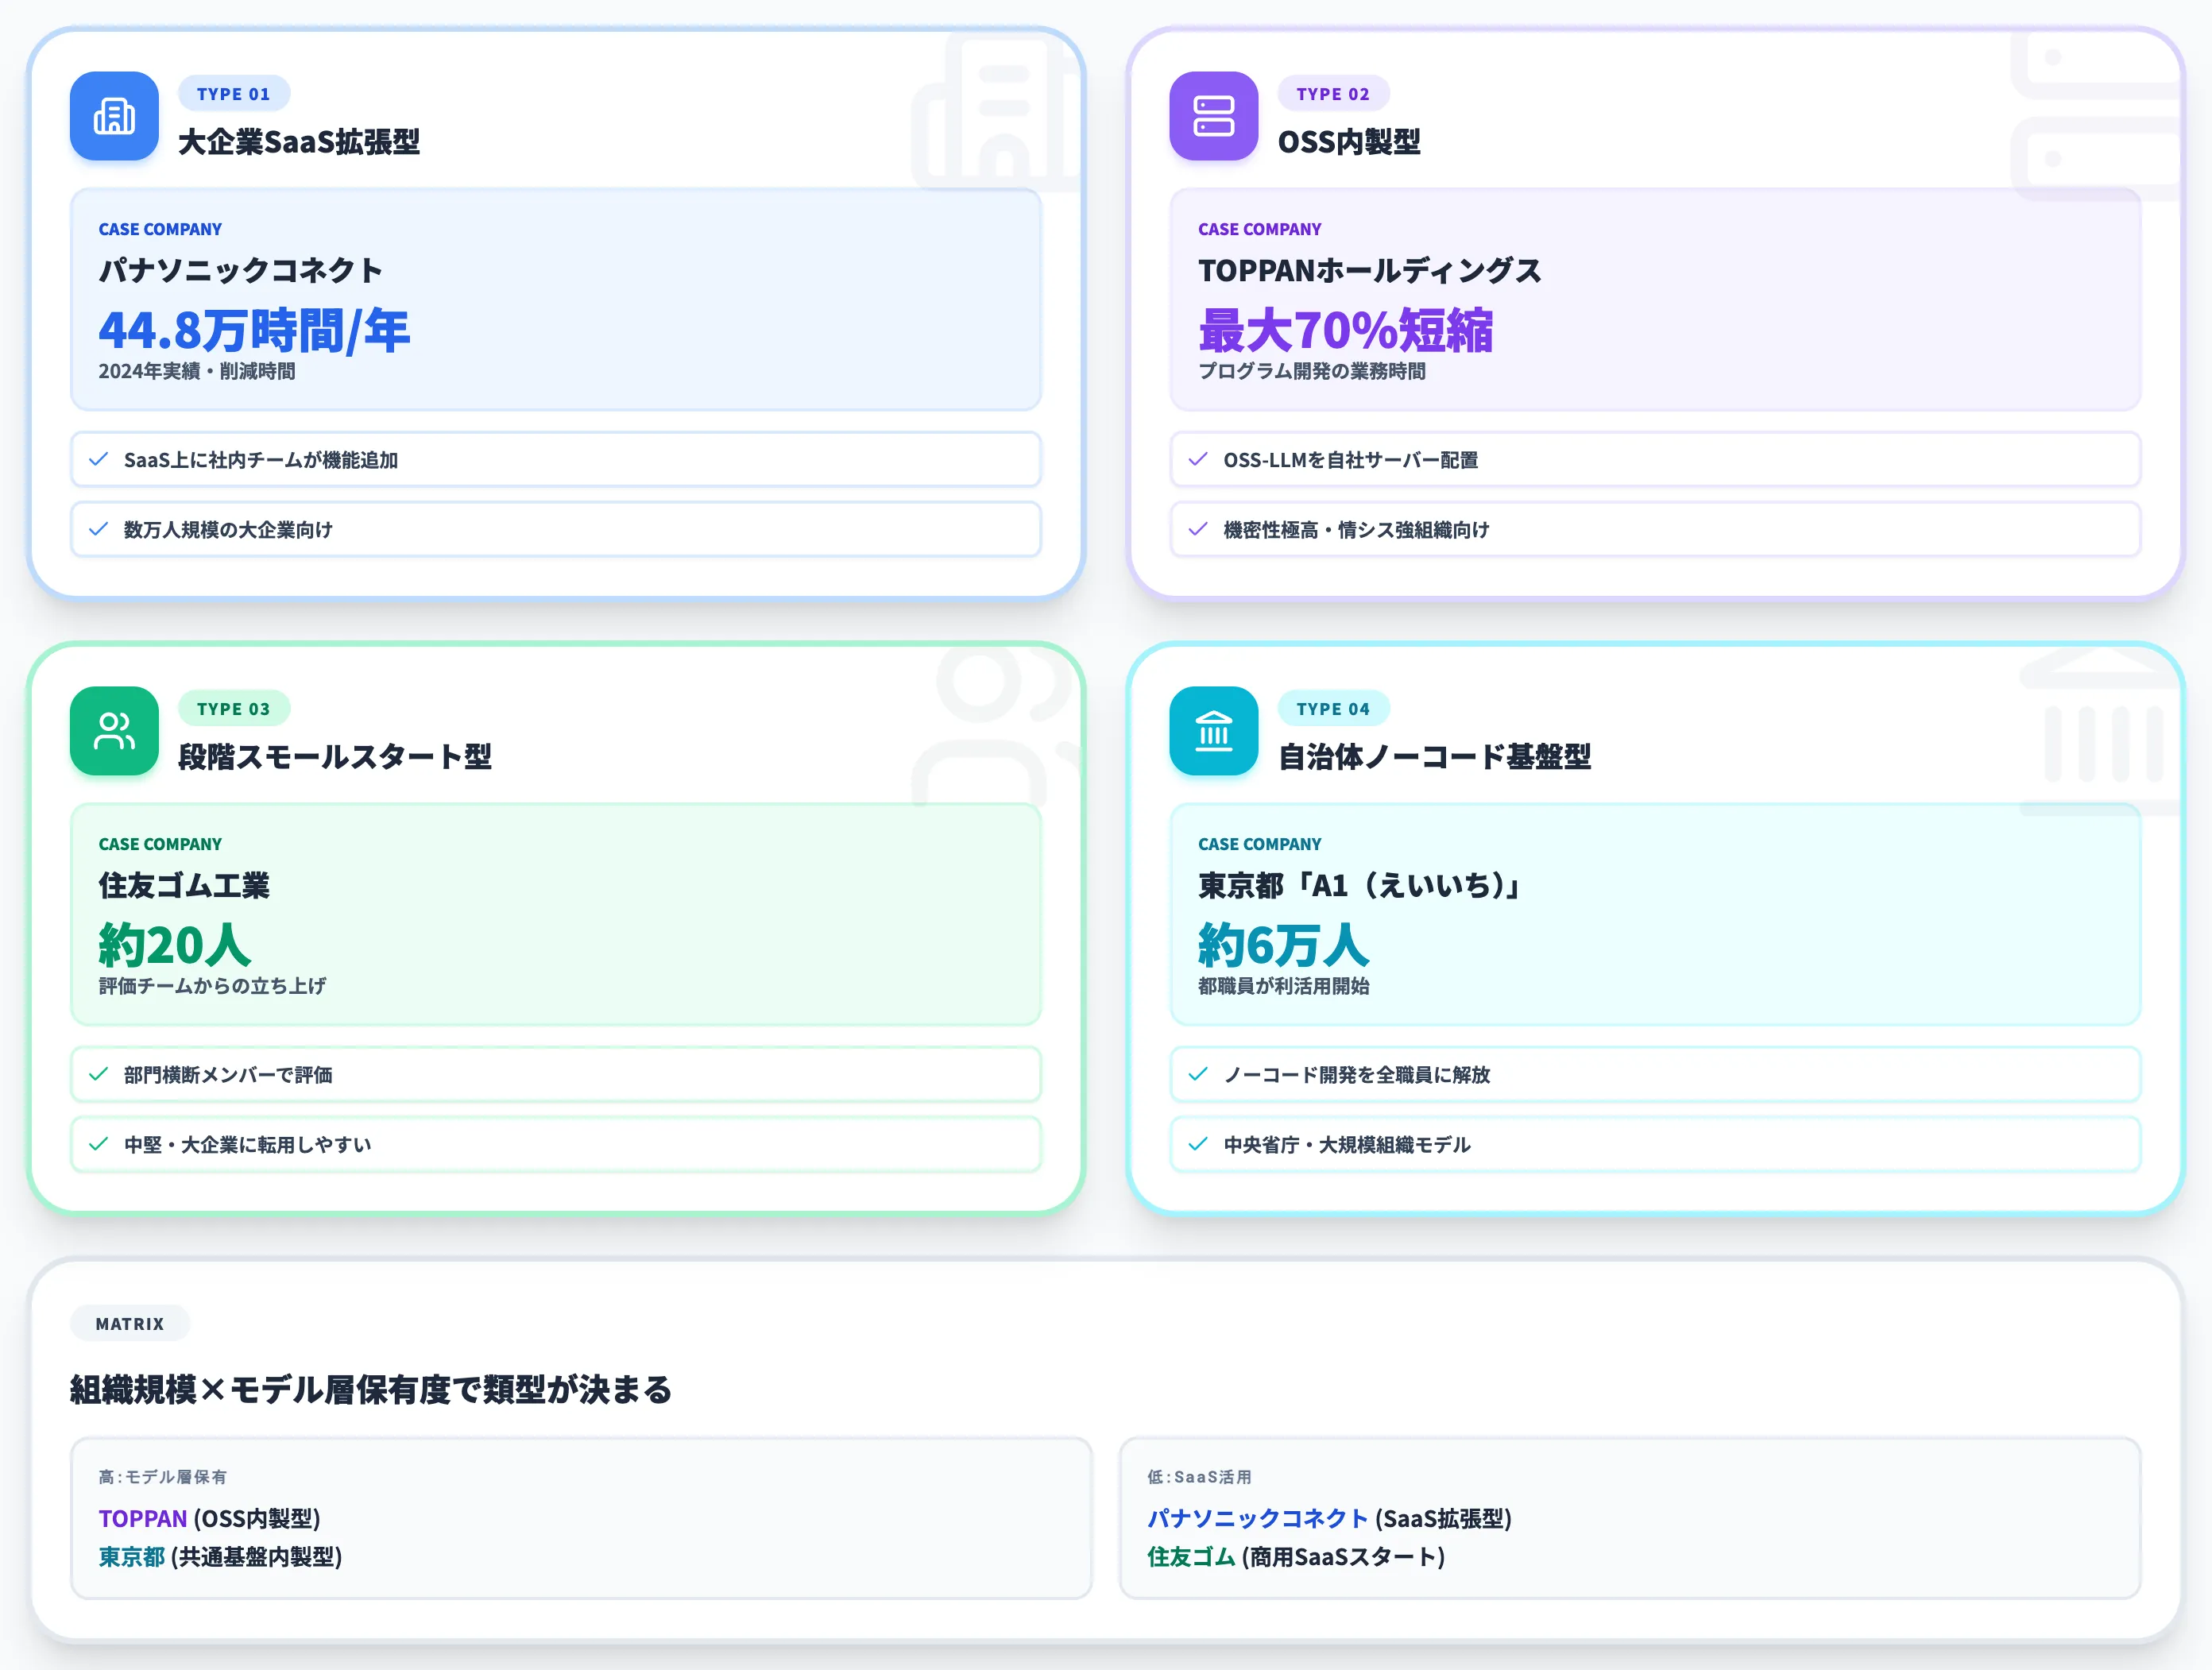The image size is (2212, 1670).
Task: Click the SaaS上に社内チームが機能追加 row
Action: point(556,460)
